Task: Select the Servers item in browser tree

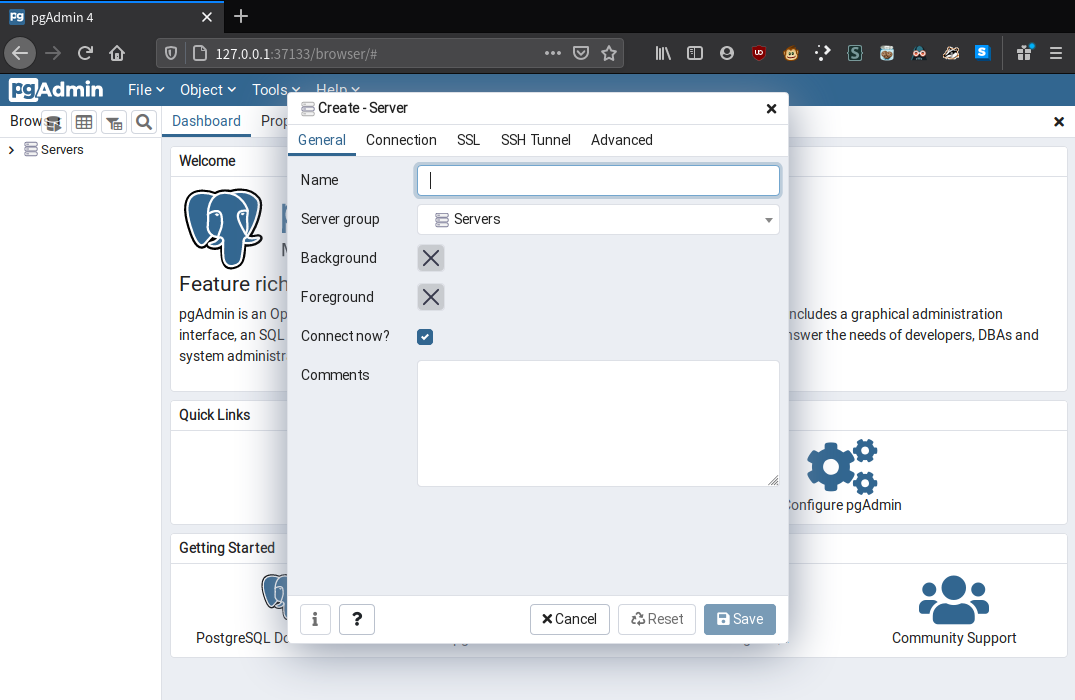Action: (62, 149)
